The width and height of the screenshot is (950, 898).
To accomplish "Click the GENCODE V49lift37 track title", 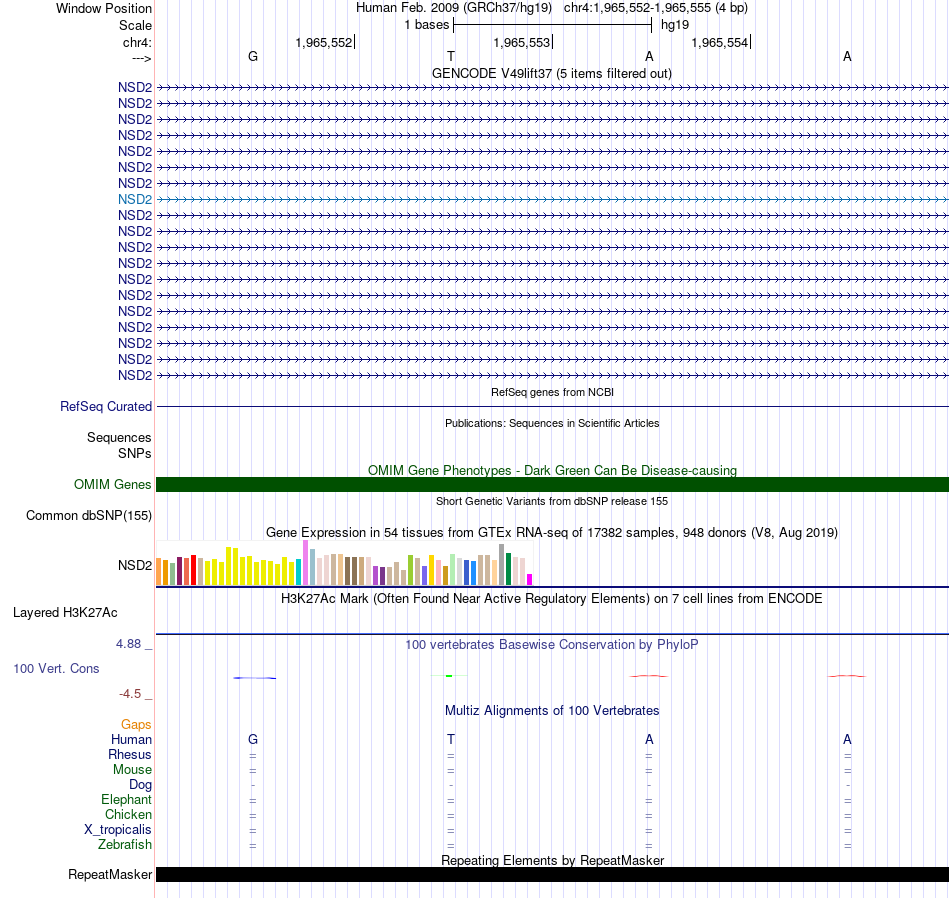I will click(x=551, y=73).
